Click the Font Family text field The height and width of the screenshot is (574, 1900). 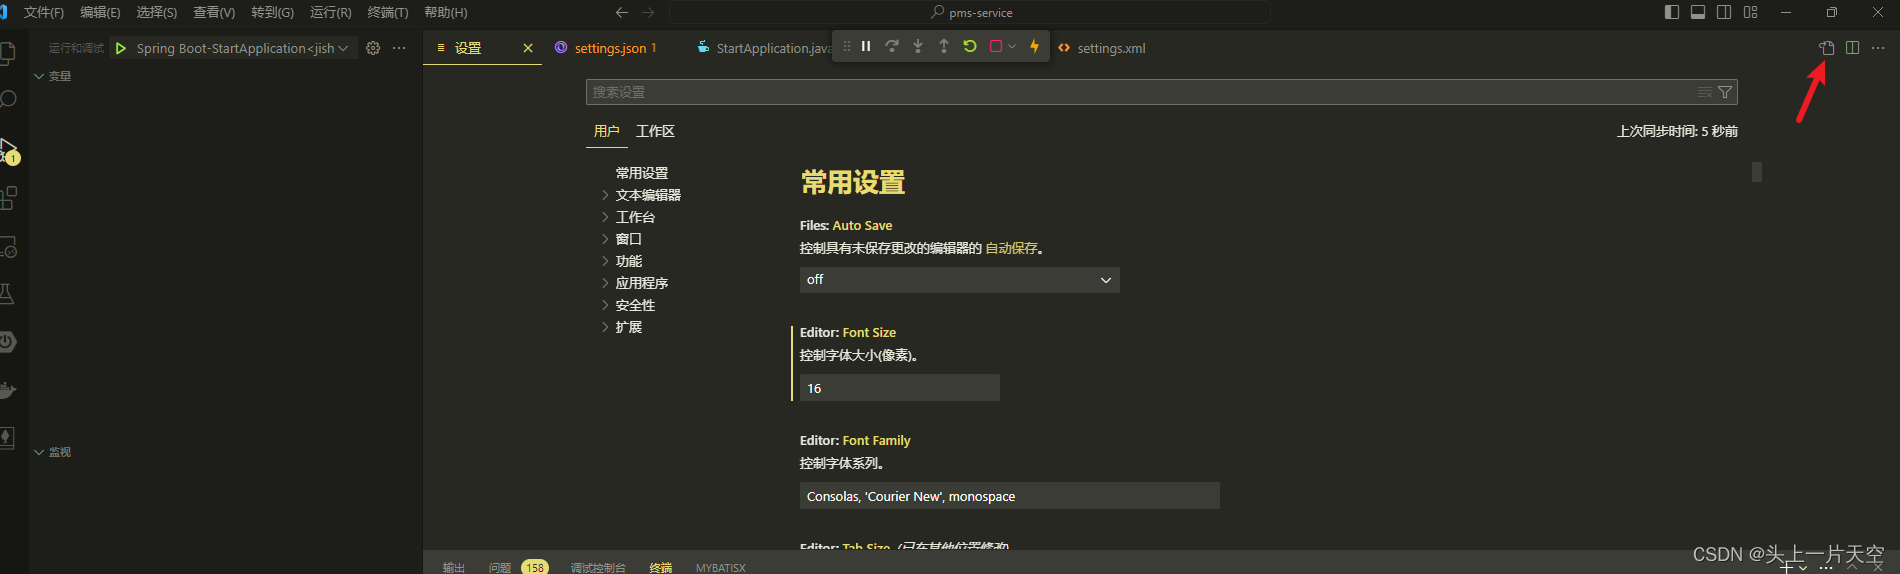(1010, 496)
